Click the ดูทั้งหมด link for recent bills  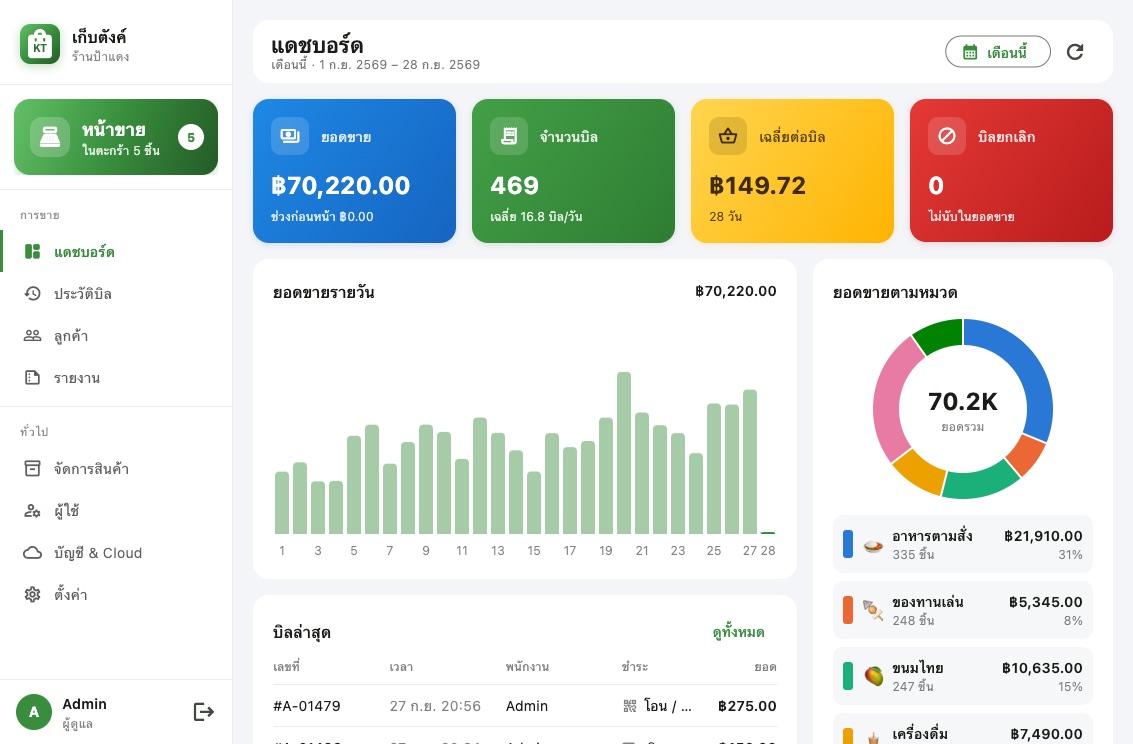click(x=738, y=633)
